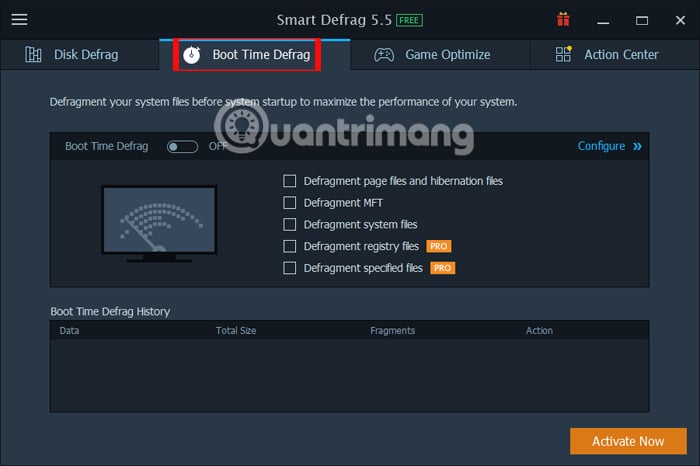Click the Action Center grid icon
The image size is (700, 466).
(x=563, y=54)
